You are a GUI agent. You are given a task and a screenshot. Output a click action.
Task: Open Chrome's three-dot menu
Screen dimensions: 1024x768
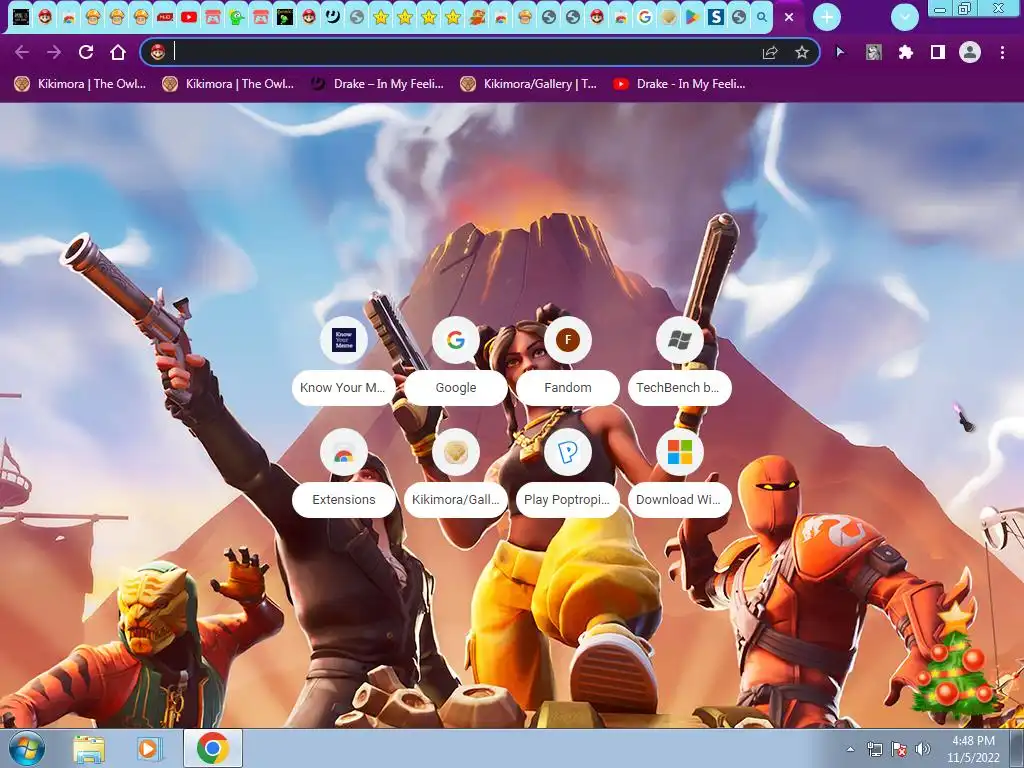pyautogui.click(x=1002, y=52)
